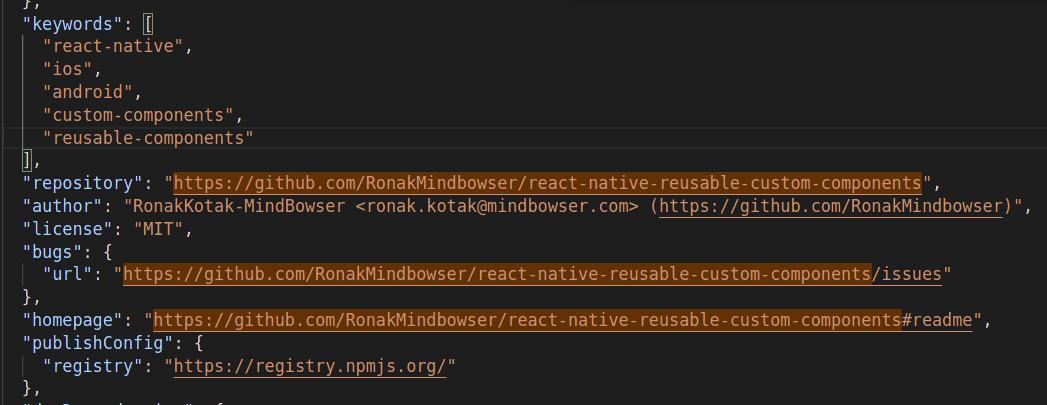
Task: Place cursor on "reusable-components" keyword string
Action: pyautogui.click(x=147, y=138)
